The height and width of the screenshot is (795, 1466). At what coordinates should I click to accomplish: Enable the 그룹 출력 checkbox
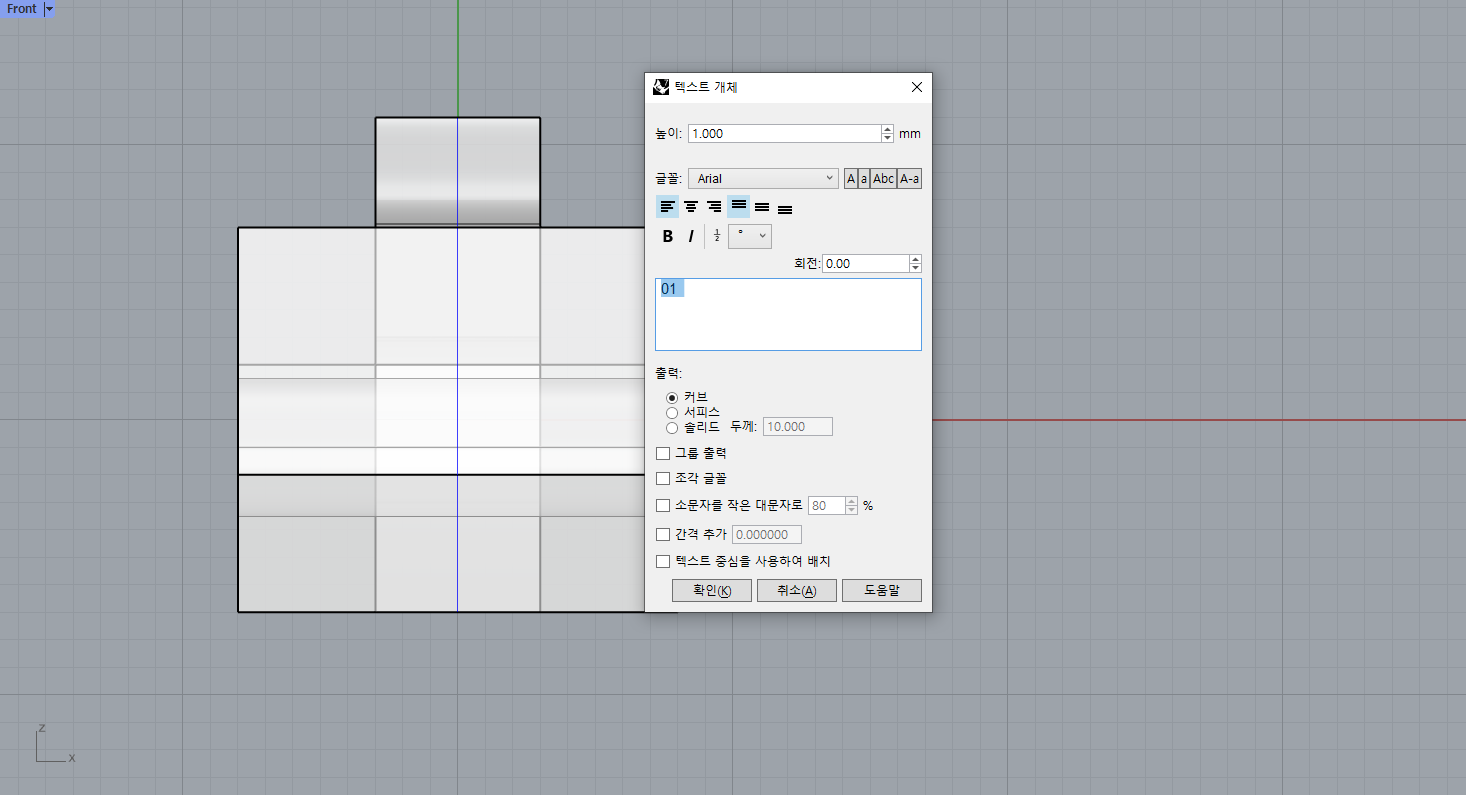point(663,453)
